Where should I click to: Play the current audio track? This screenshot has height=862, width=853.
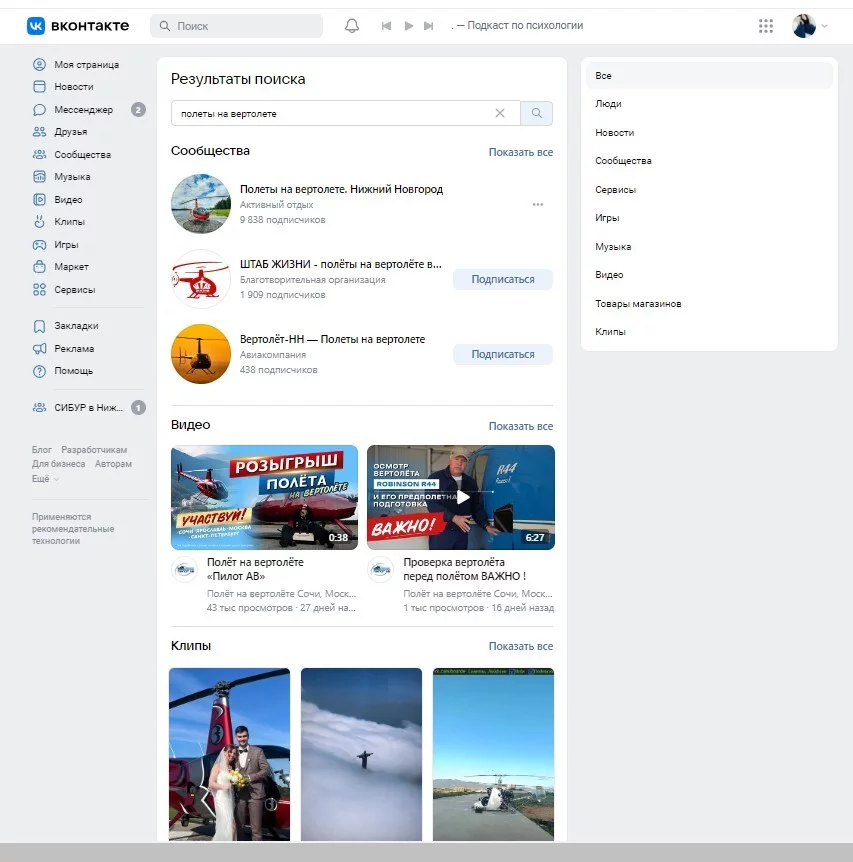tap(408, 26)
